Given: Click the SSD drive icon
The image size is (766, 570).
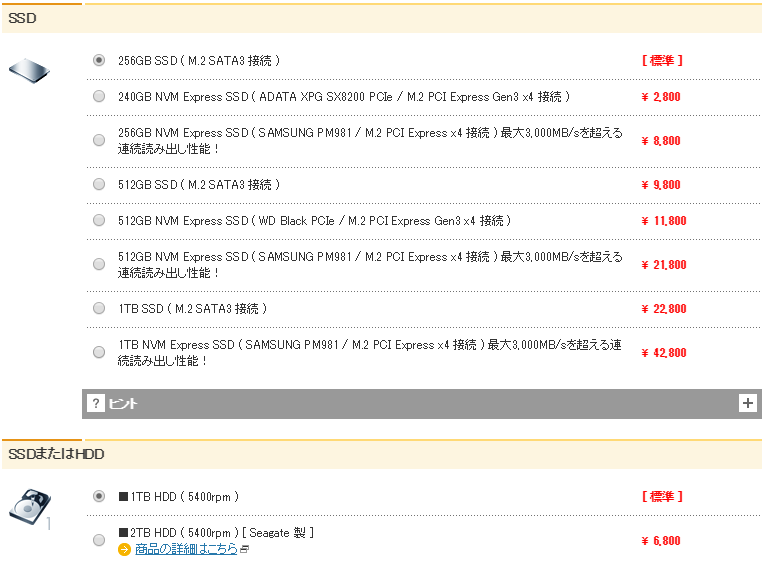Looking at the screenshot, I should pyautogui.click(x=31, y=70).
